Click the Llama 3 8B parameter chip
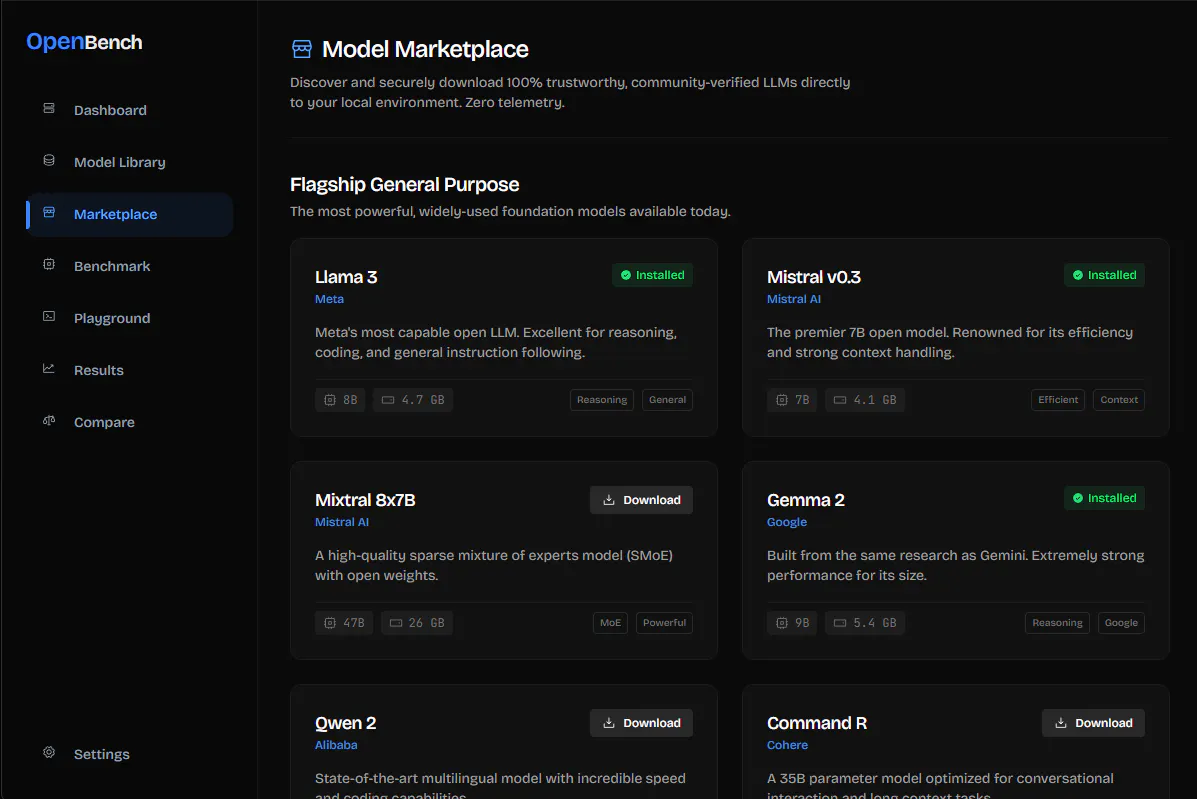 click(x=340, y=400)
